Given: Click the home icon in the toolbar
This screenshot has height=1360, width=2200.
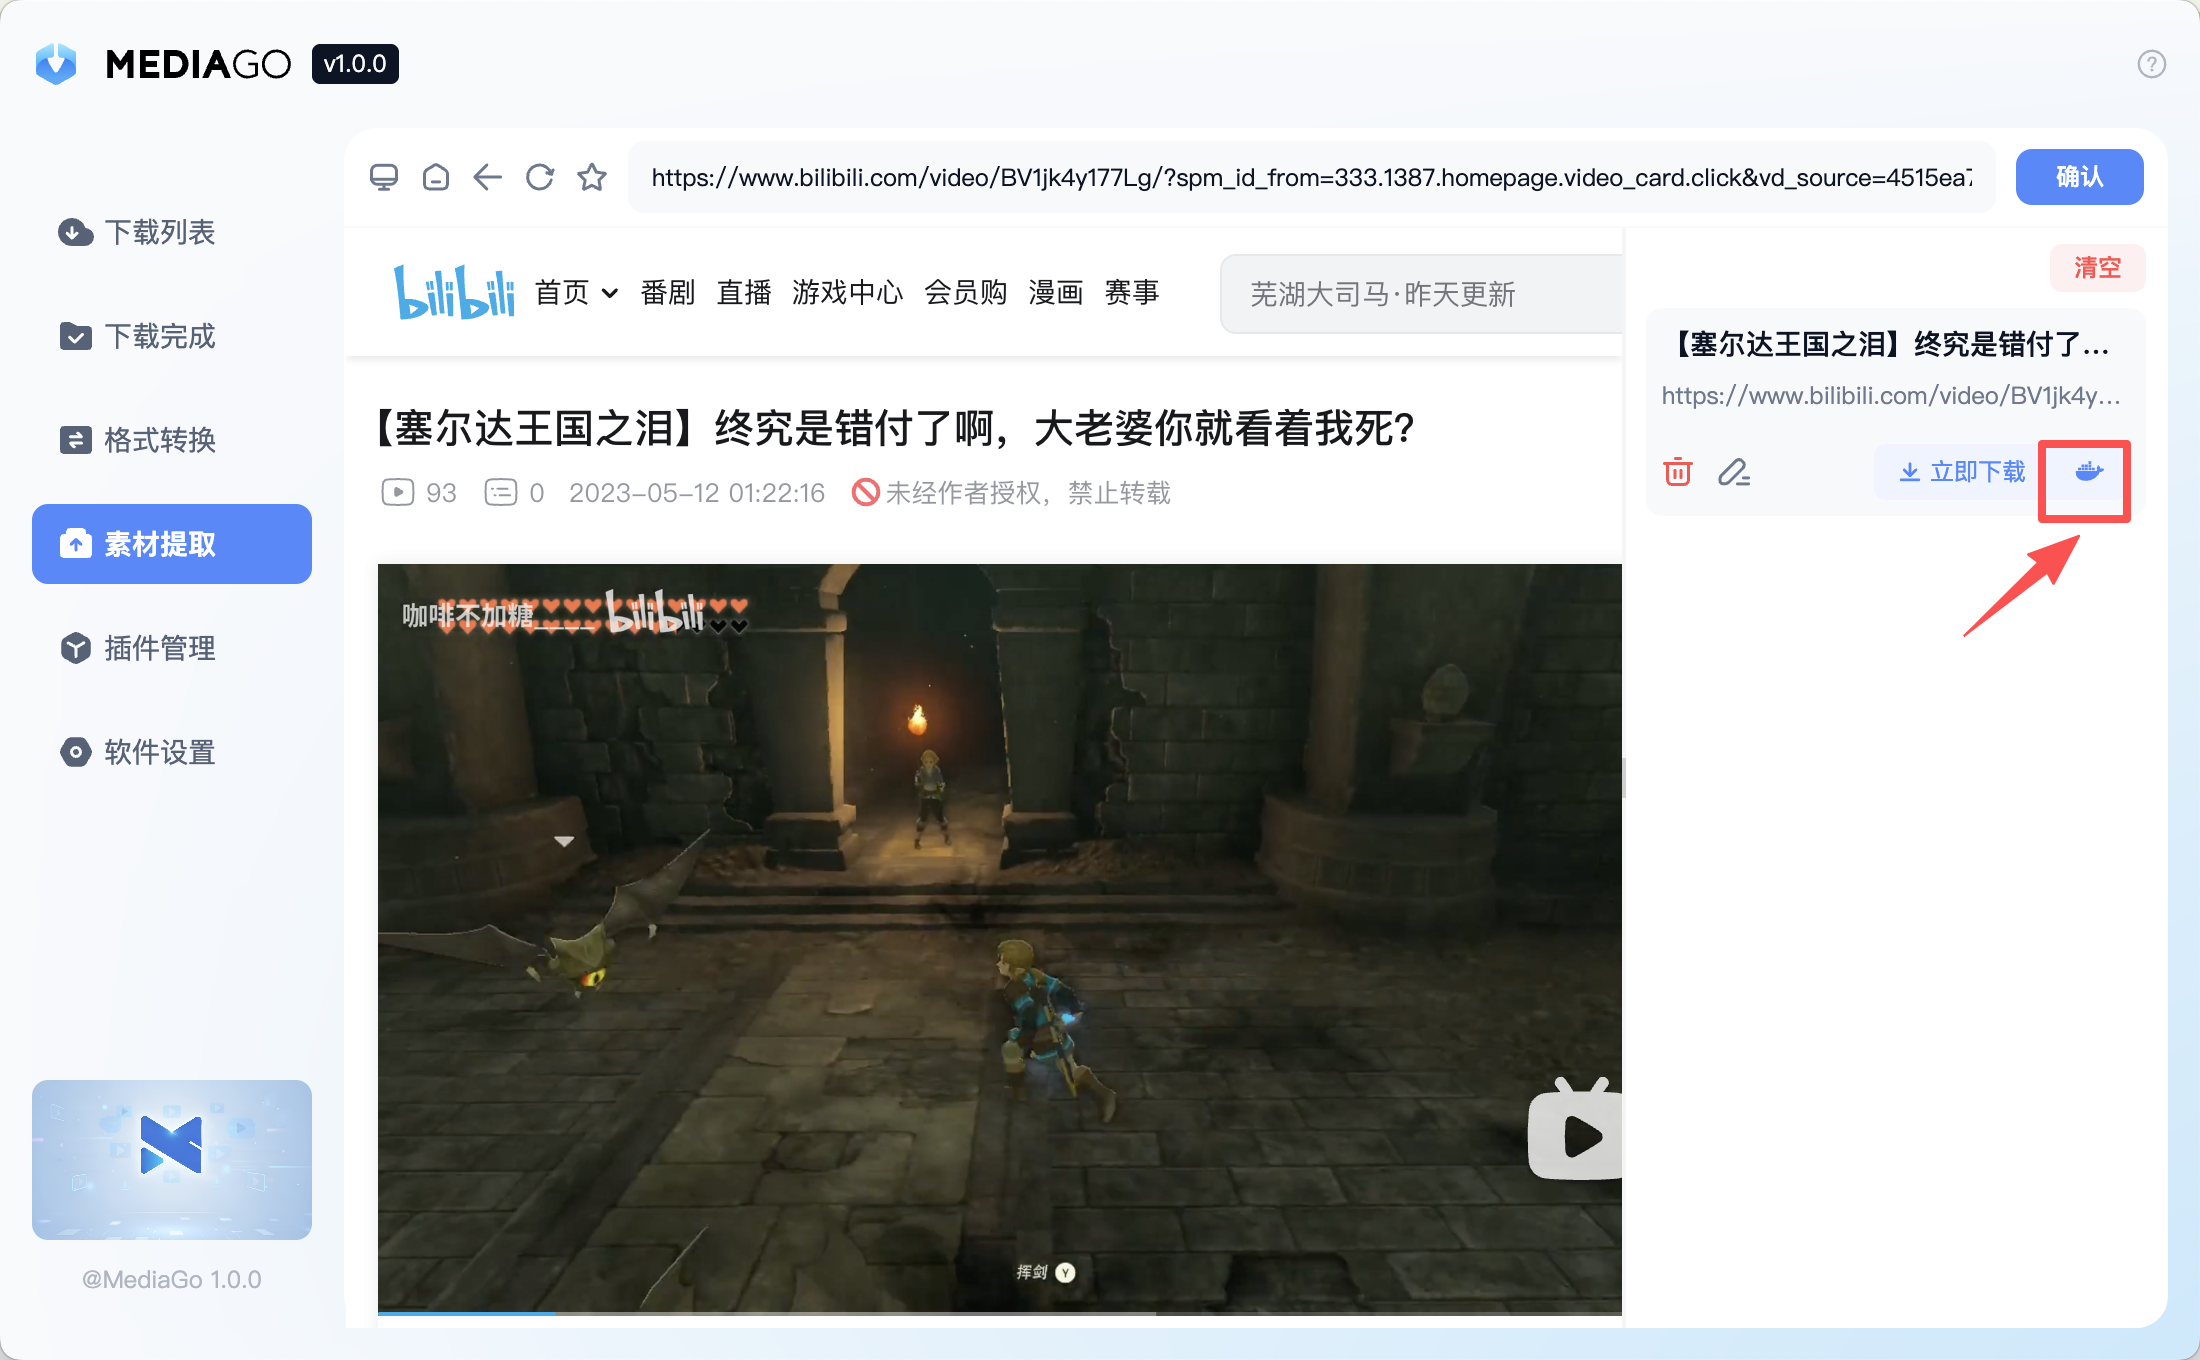Looking at the screenshot, I should (435, 177).
